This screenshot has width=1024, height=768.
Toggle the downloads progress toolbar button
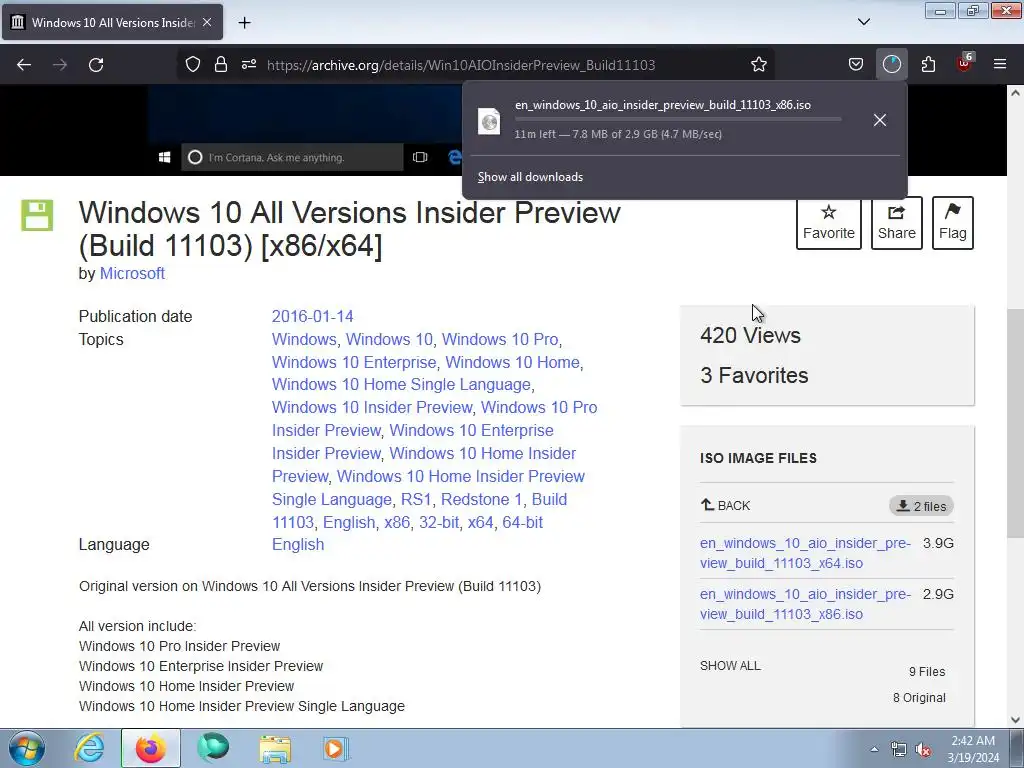pyautogui.click(x=891, y=64)
